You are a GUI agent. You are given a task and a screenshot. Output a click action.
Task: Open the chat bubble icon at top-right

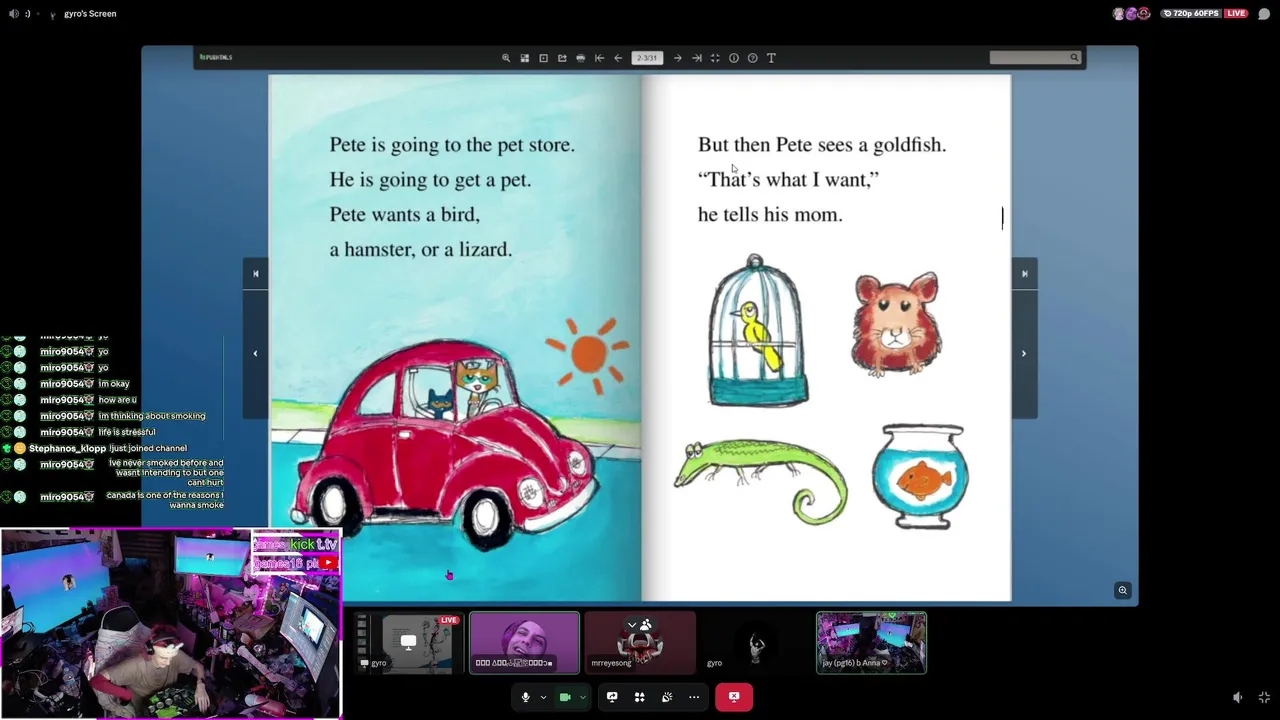click(1264, 14)
